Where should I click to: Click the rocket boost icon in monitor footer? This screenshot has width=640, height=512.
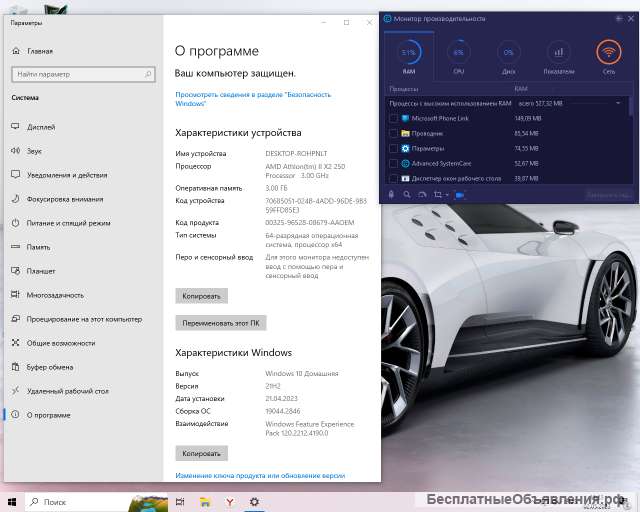391,194
